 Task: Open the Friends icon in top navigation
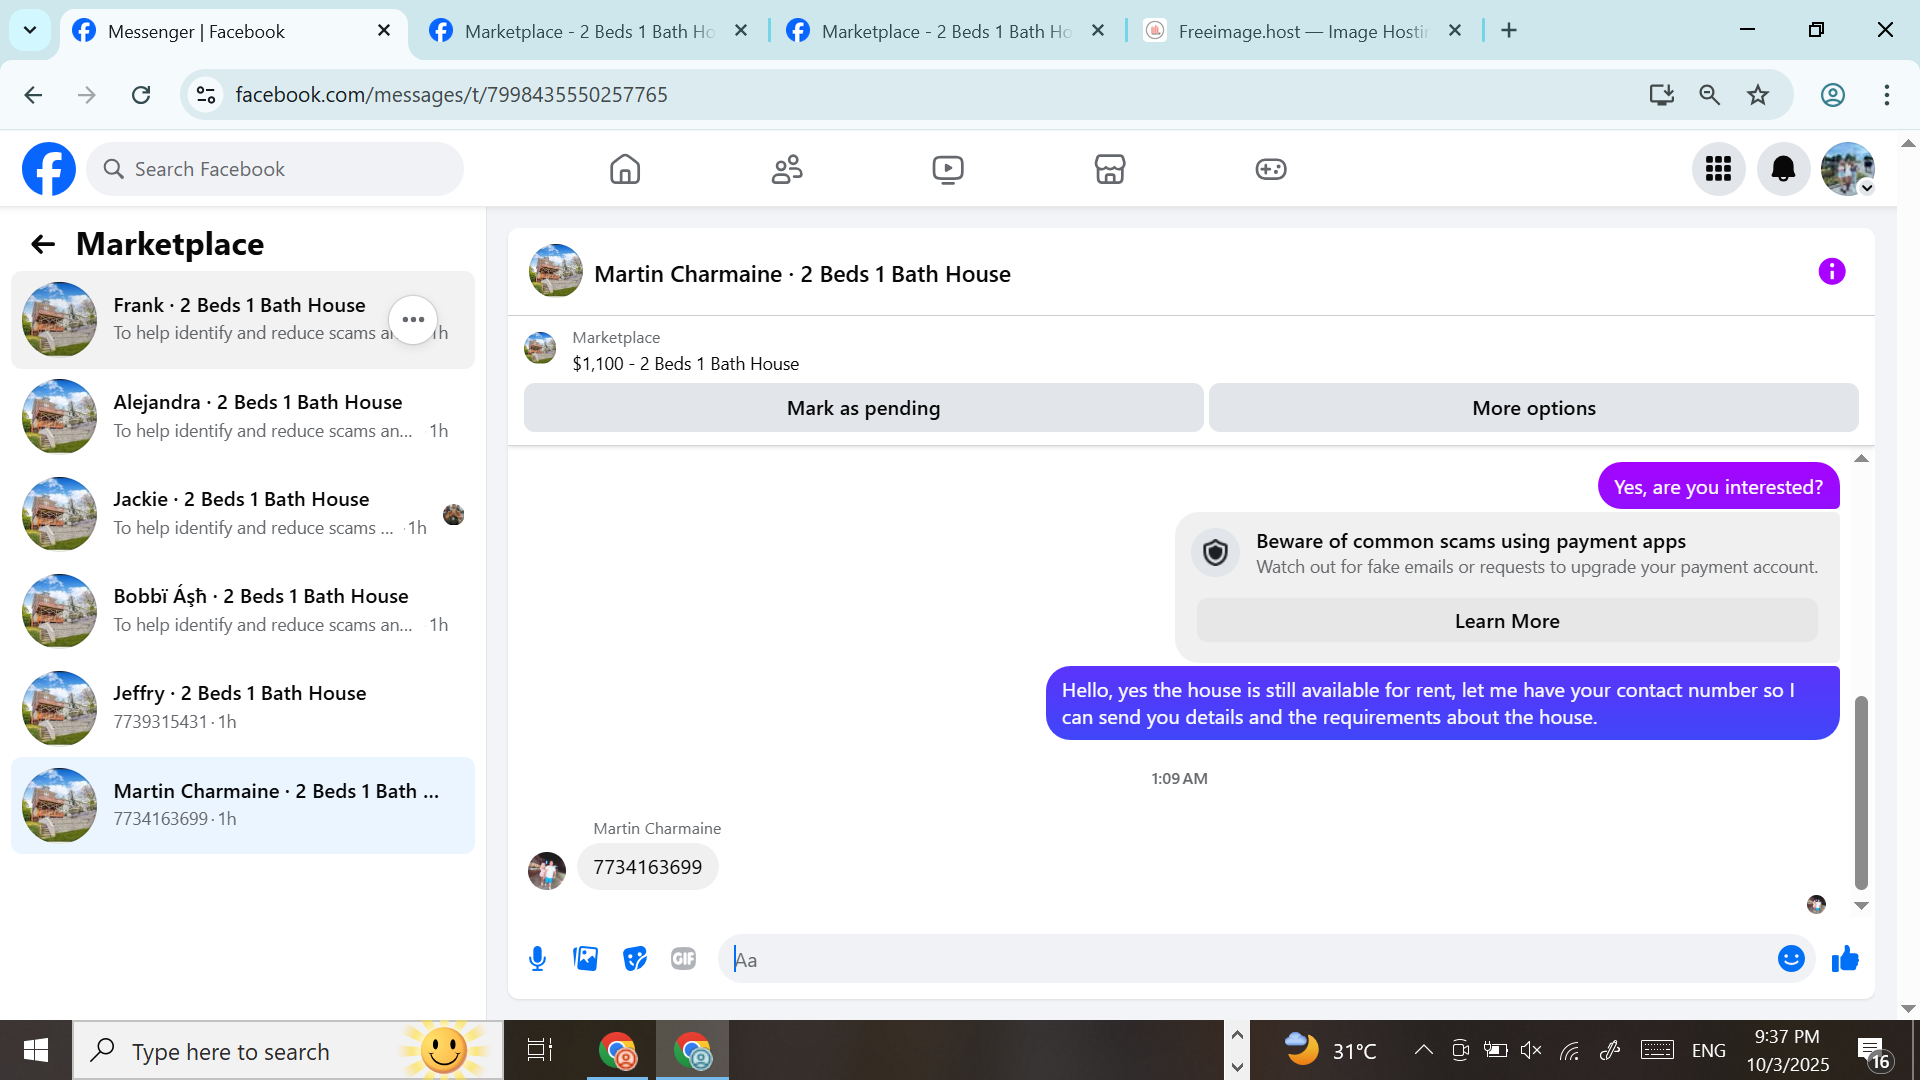(787, 169)
